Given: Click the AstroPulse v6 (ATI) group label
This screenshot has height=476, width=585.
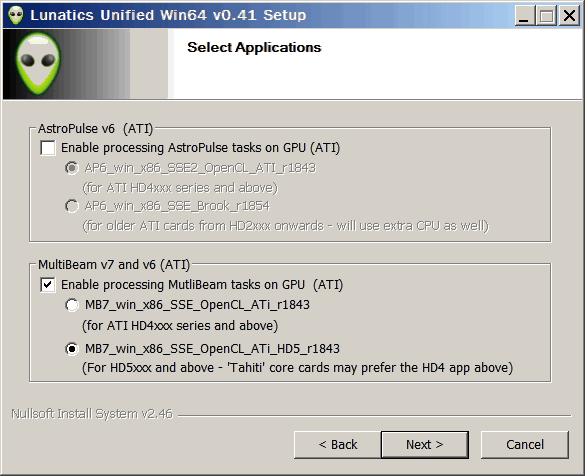Looking at the screenshot, I should (96, 129).
